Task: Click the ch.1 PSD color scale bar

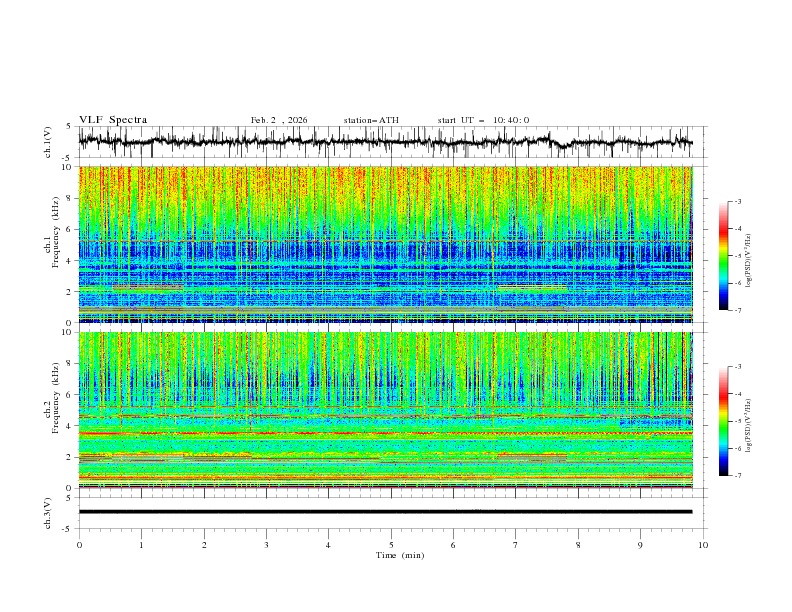Action: [723, 256]
